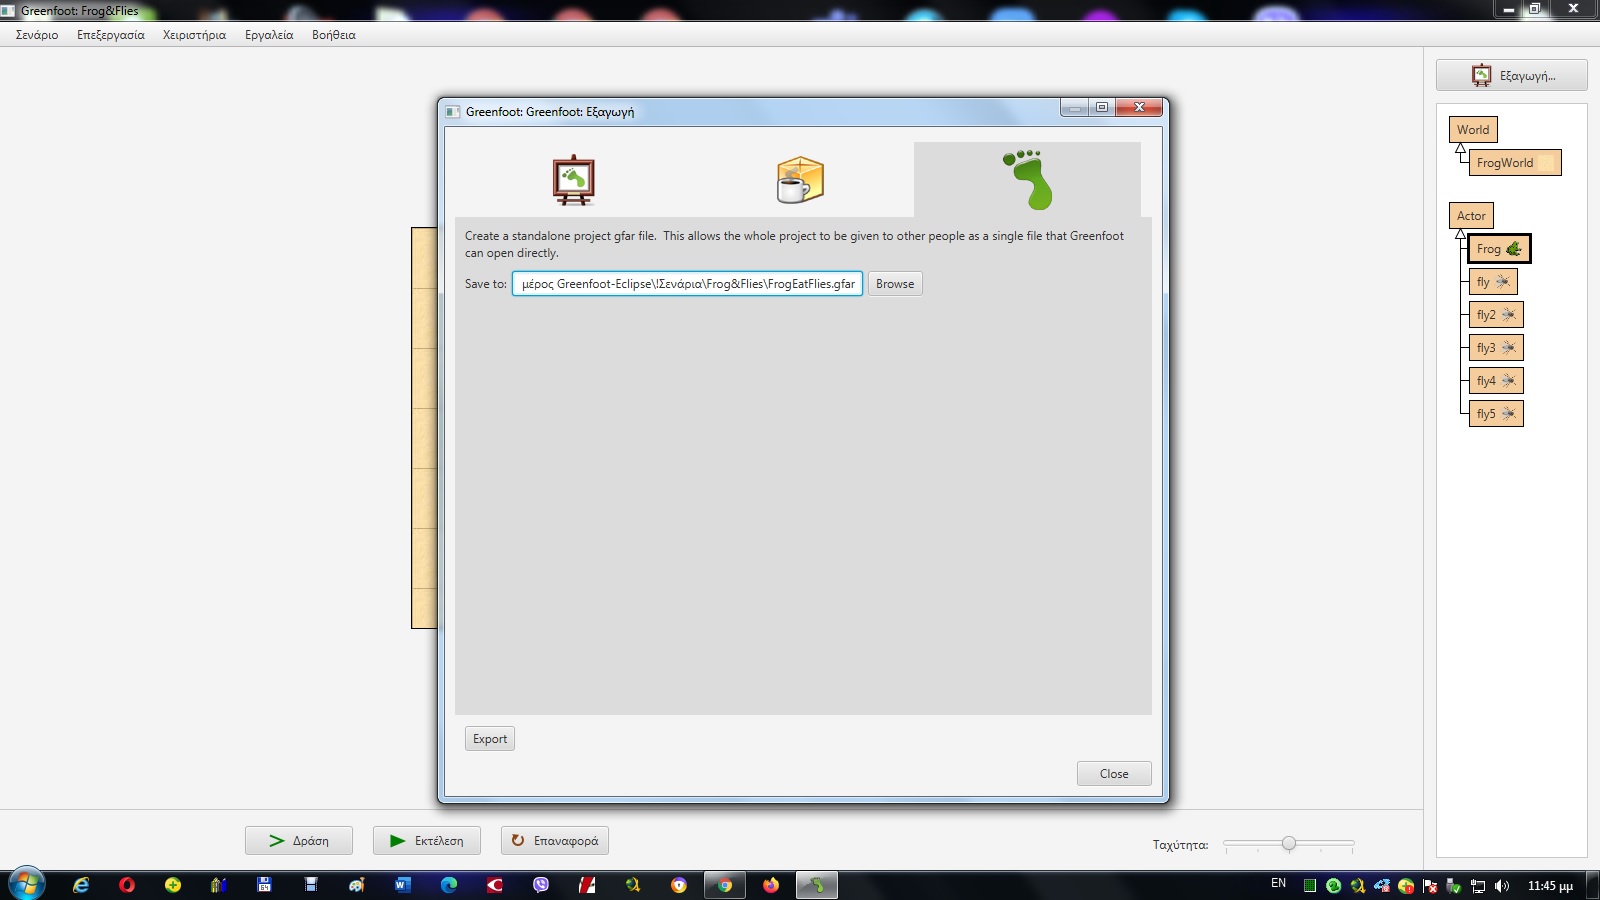Close the export dialog with Close button
Viewport: 1600px width, 900px height.
click(1114, 774)
